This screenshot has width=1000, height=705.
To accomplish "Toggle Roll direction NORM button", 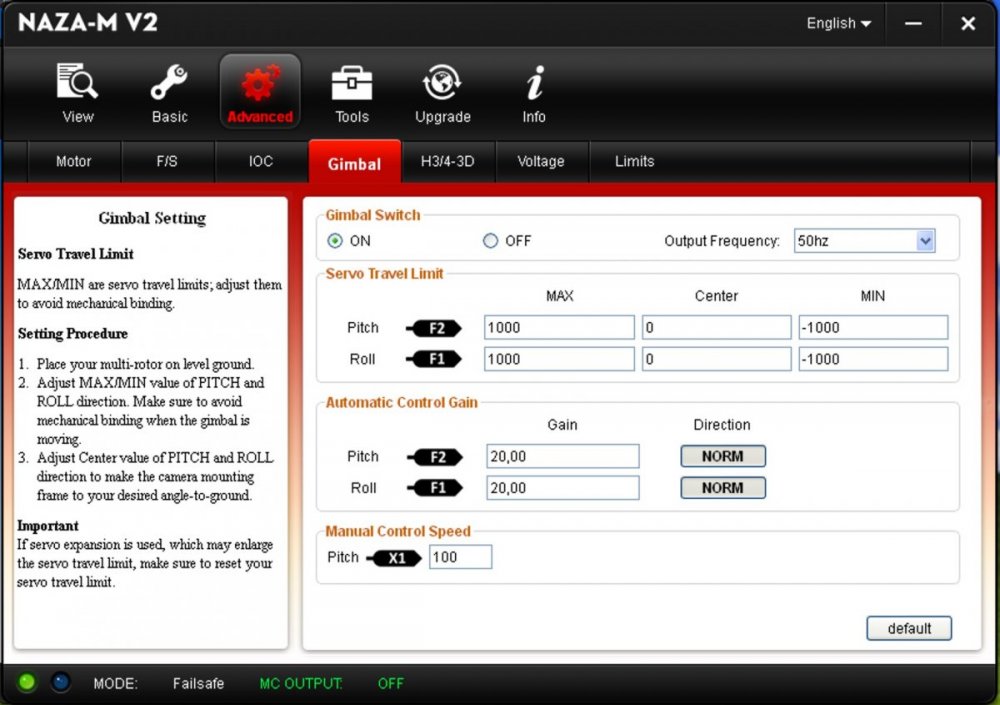I will (x=723, y=488).
